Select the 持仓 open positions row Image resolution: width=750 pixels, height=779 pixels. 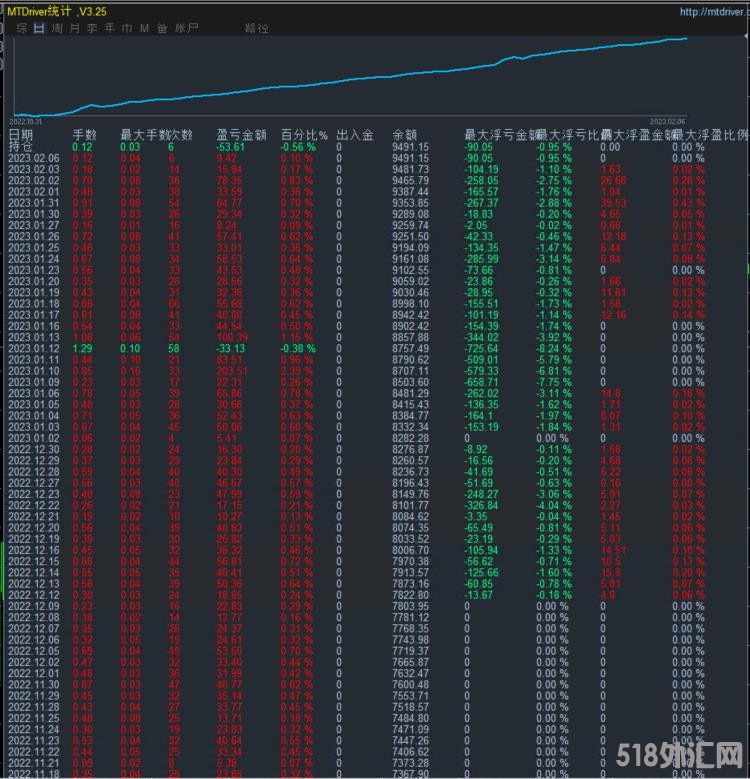pos(21,146)
